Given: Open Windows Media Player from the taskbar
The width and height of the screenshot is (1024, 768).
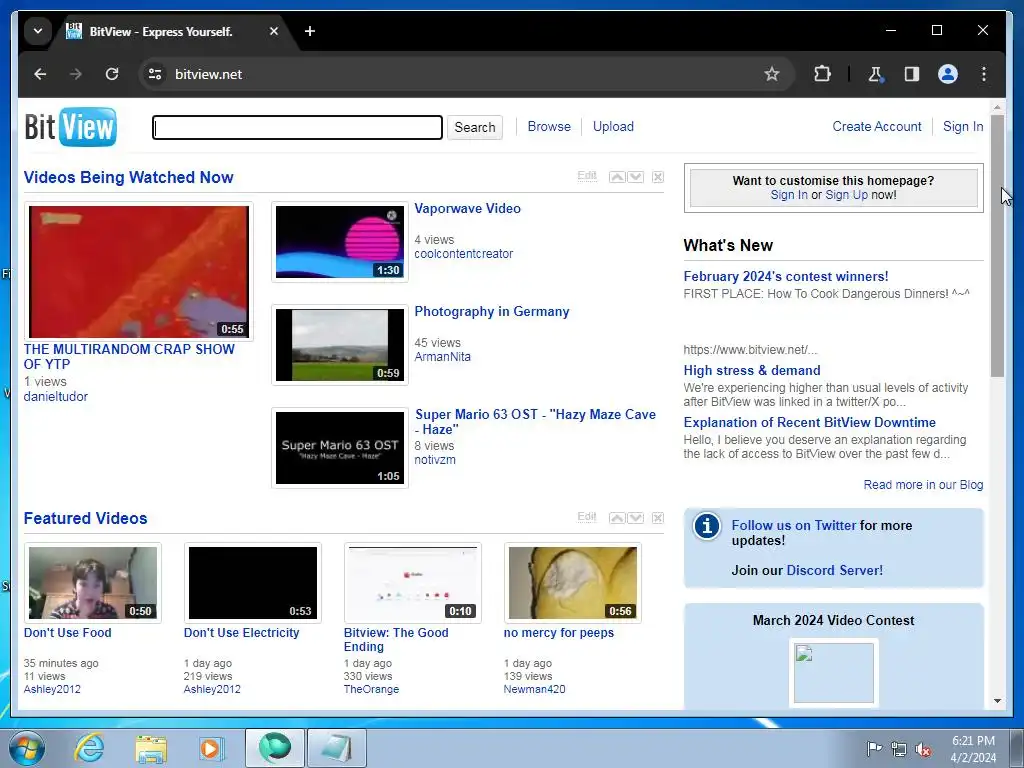Looking at the screenshot, I should [x=212, y=748].
